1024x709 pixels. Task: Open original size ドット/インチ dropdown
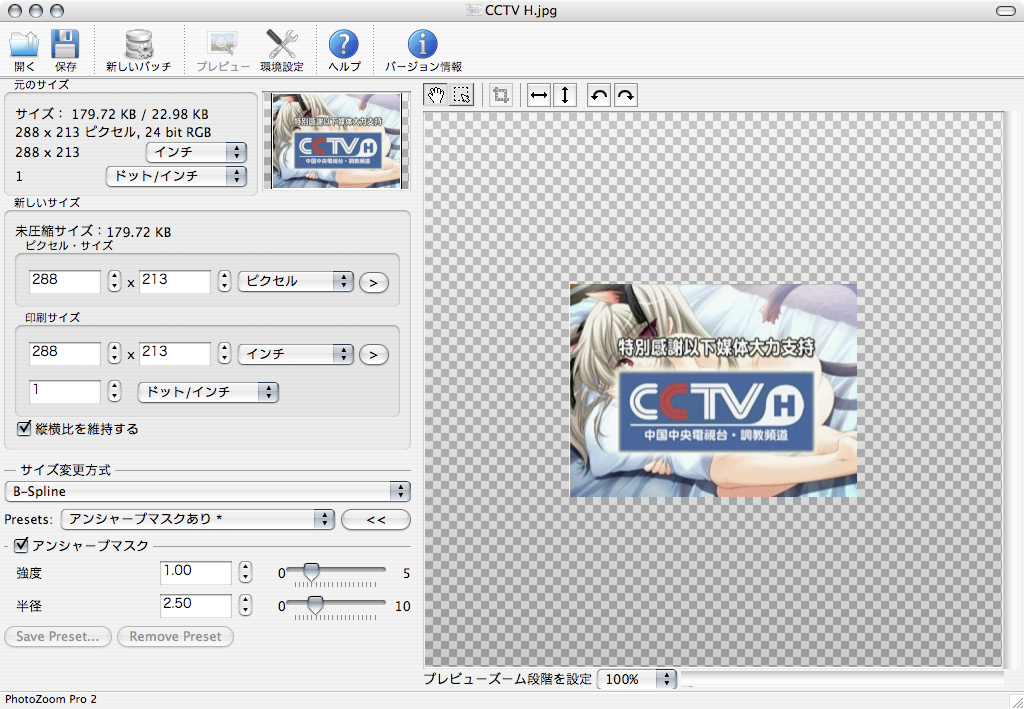(x=176, y=176)
